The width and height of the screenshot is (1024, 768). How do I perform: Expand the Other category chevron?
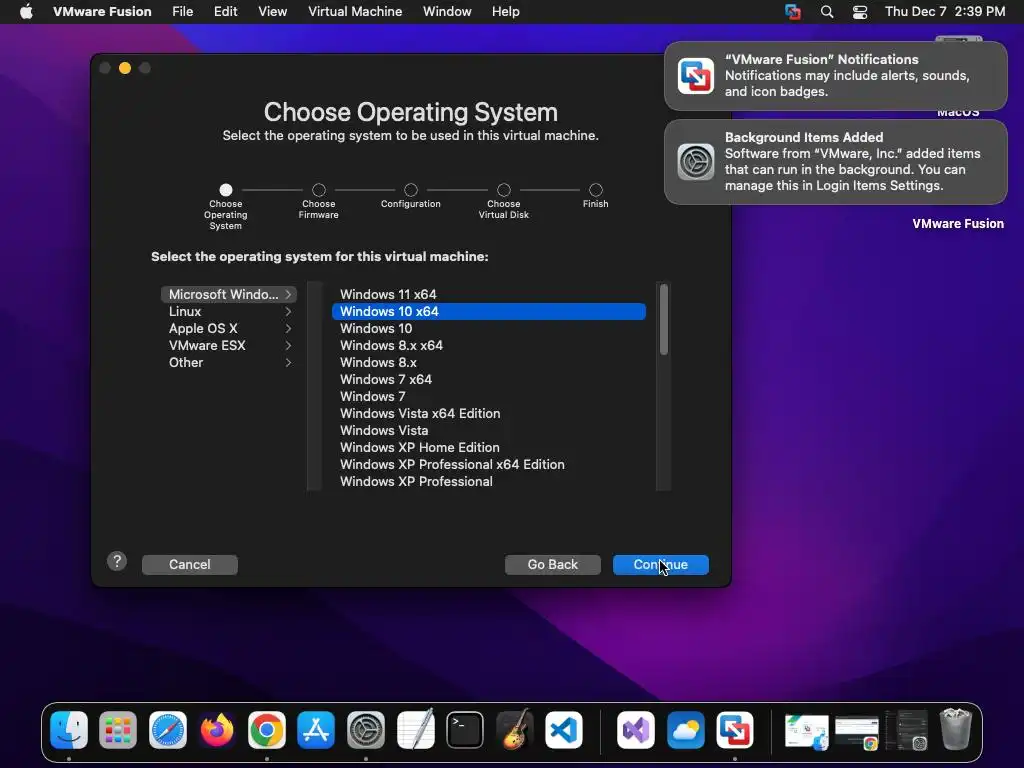click(x=288, y=362)
